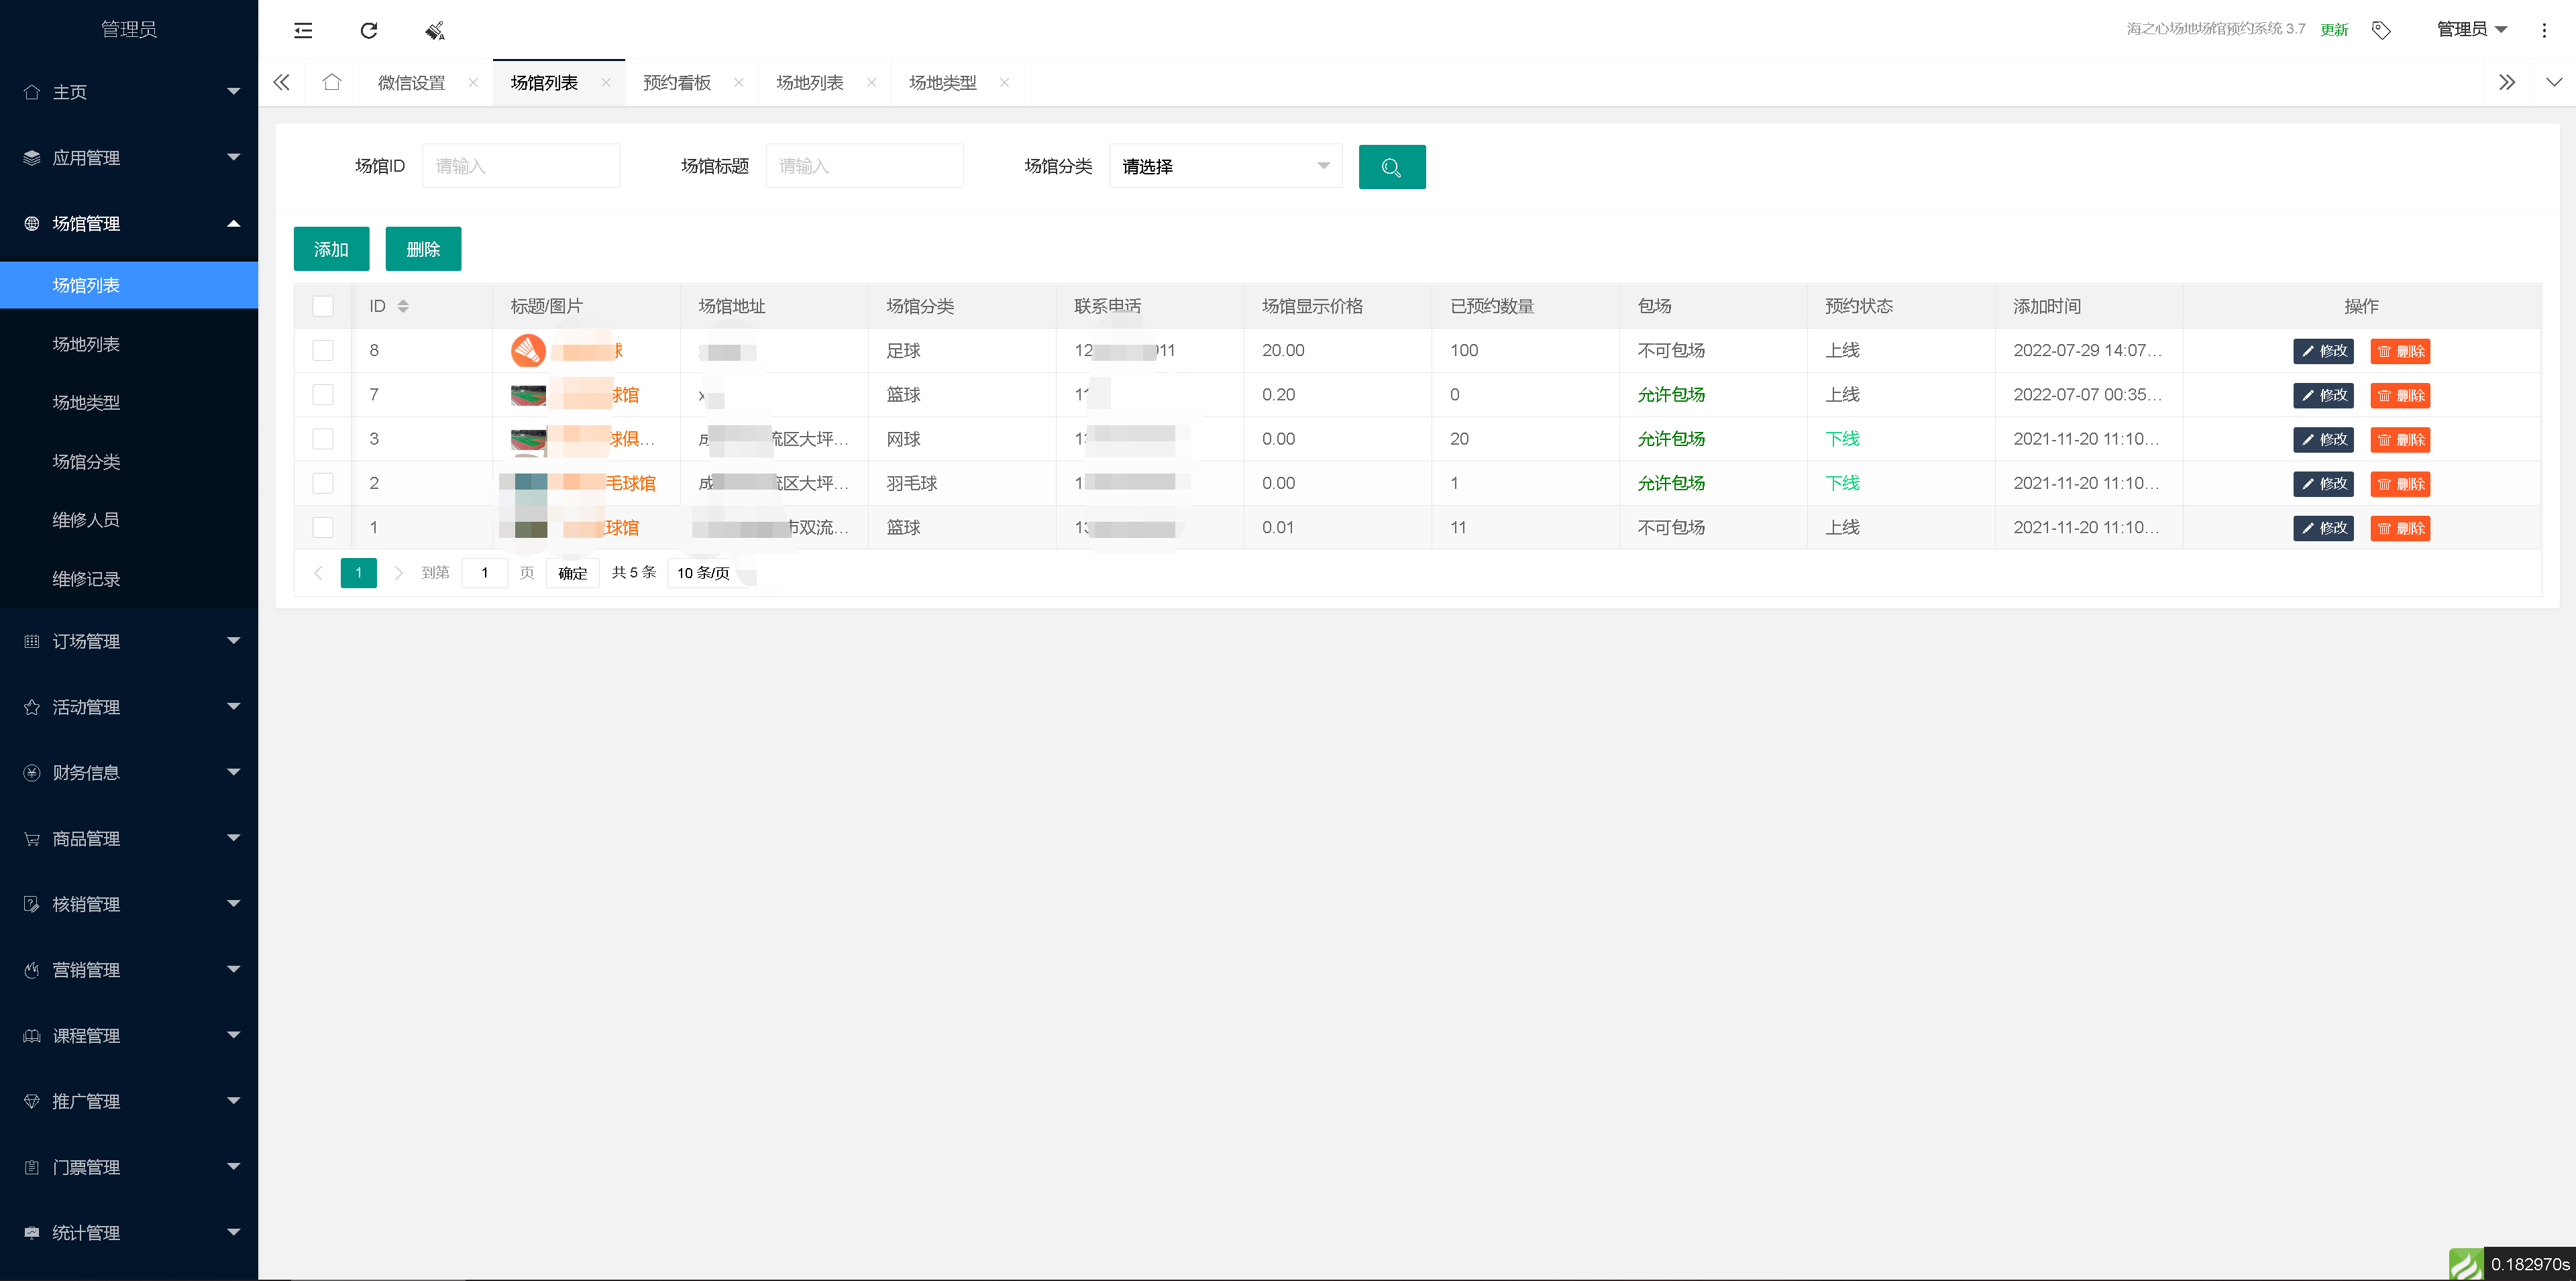This screenshot has width=2576, height=1281.
Task: Expand 订场管理 sidebar menu
Action: pos(129,641)
